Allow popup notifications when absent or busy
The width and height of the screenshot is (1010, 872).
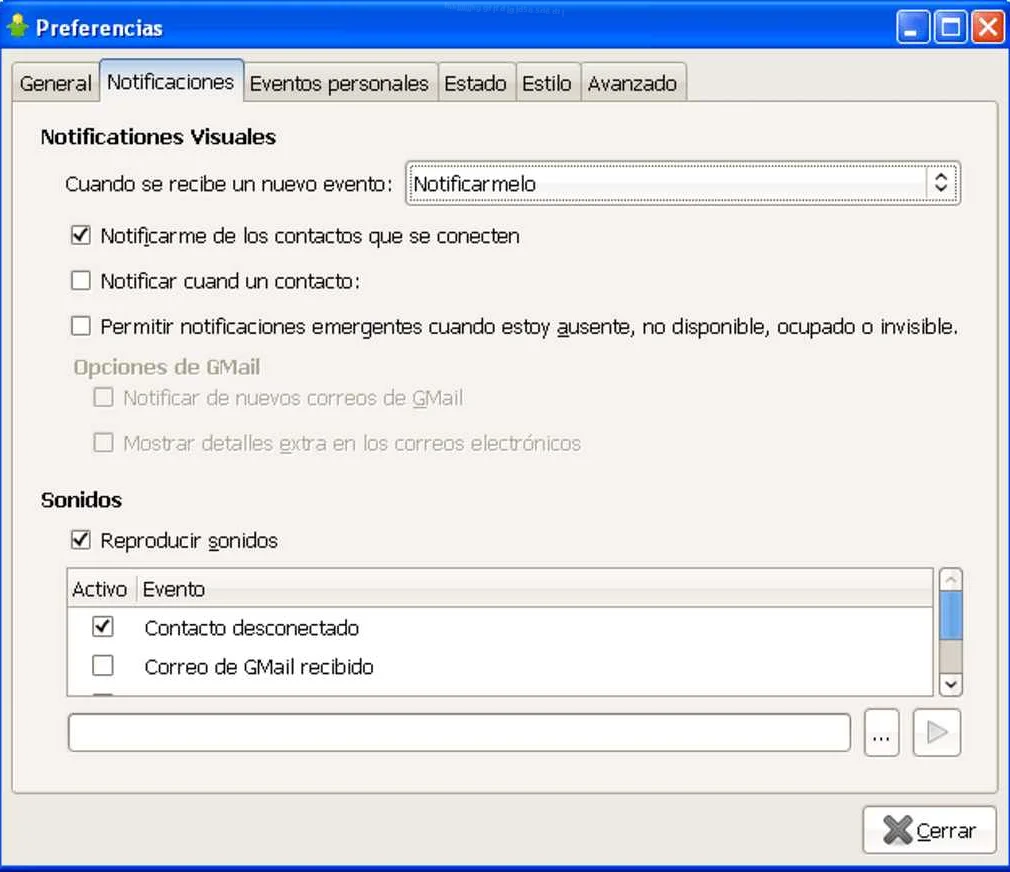pyautogui.click(x=81, y=327)
